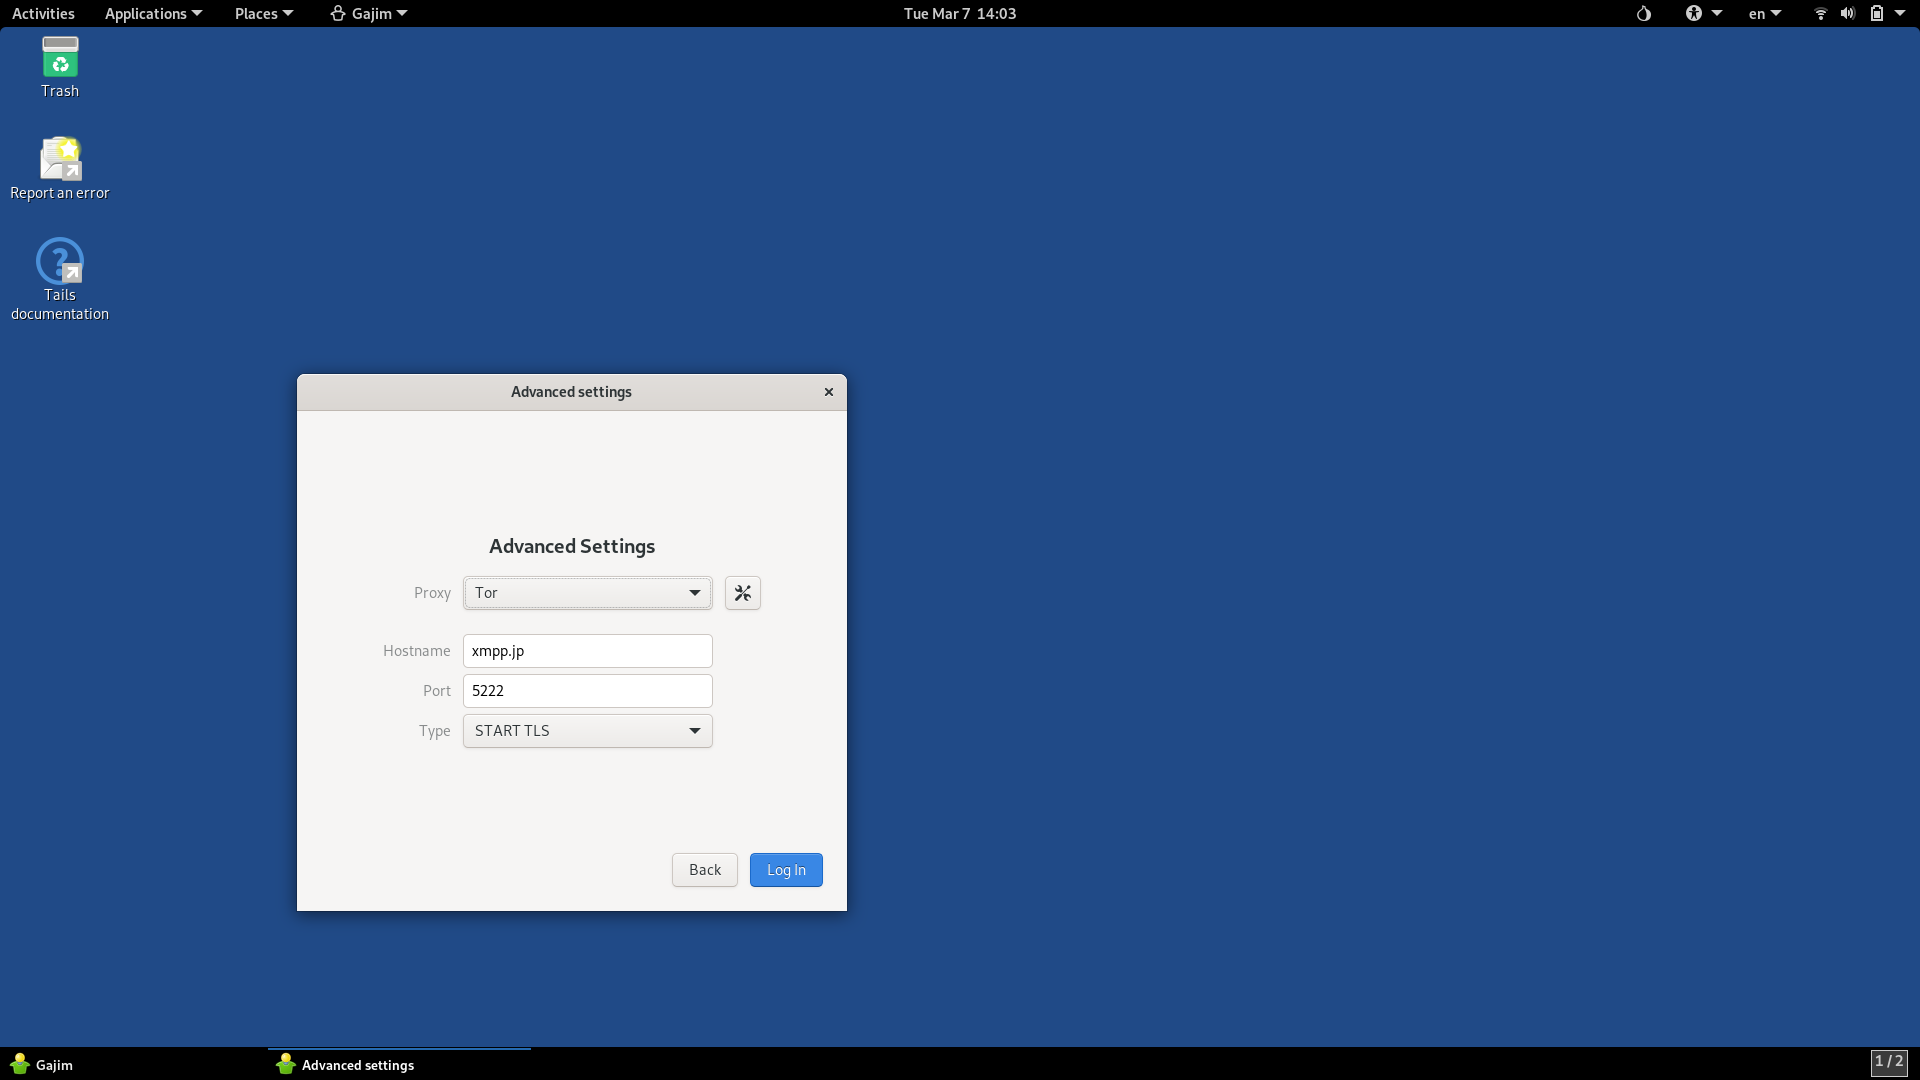
Task: Click the Tor onion status icon
Action: pyautogui.click(x=1643, y=14)
